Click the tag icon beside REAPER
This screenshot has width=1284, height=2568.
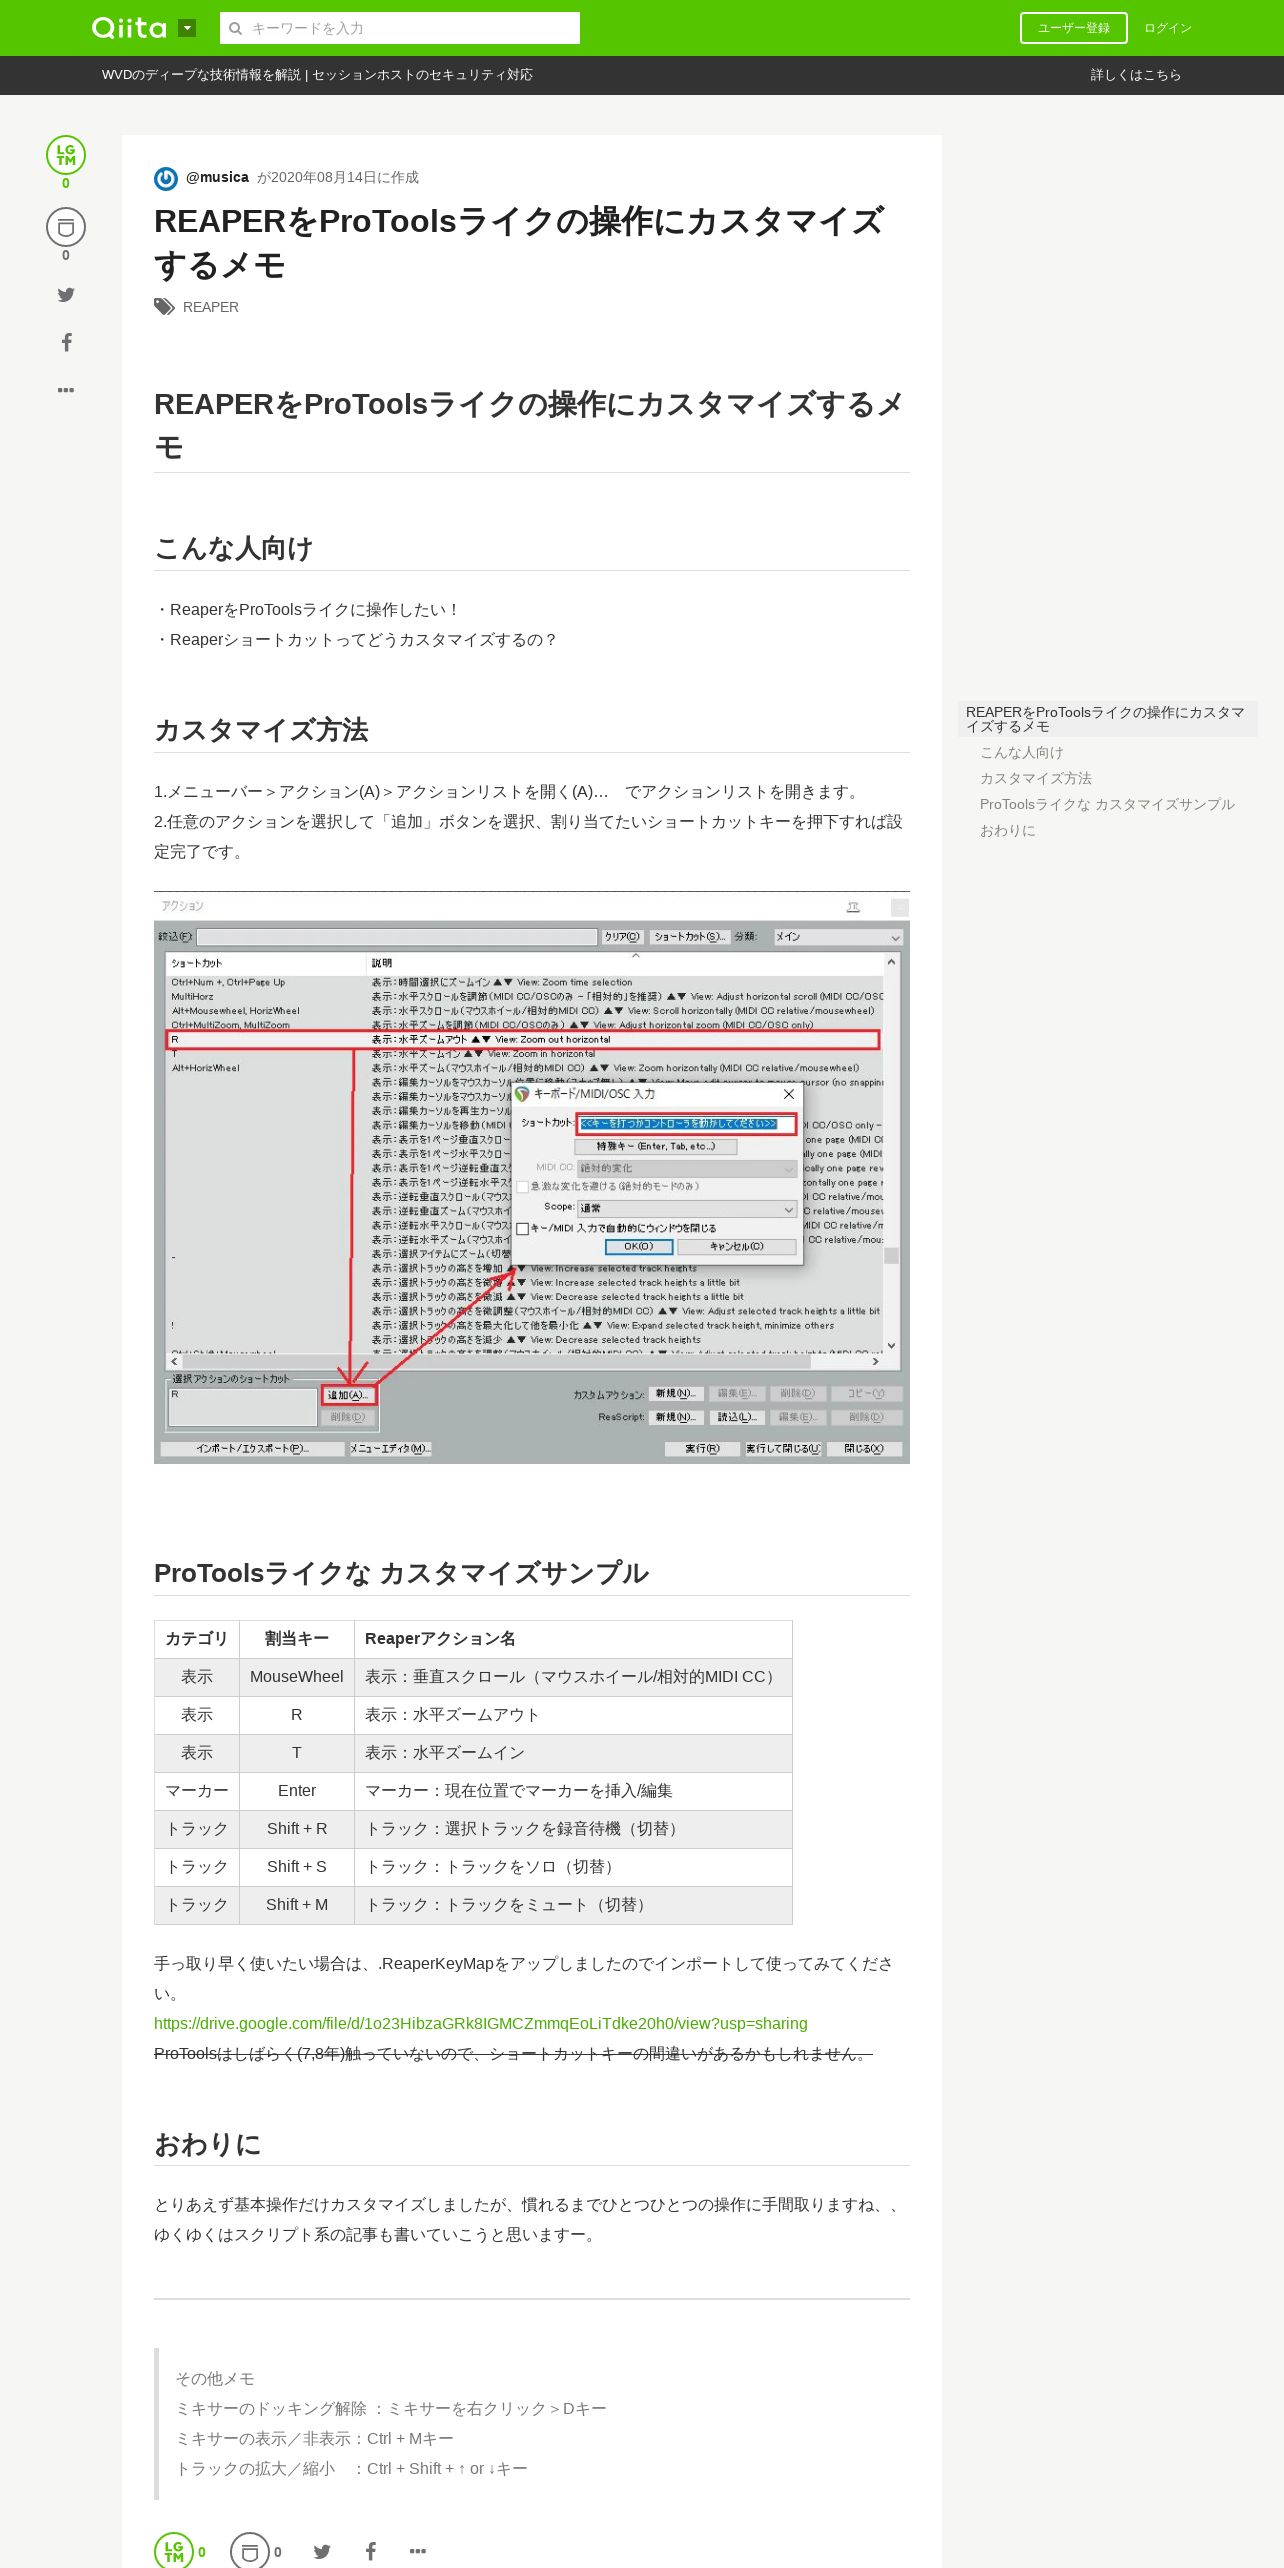click(164, 307)
